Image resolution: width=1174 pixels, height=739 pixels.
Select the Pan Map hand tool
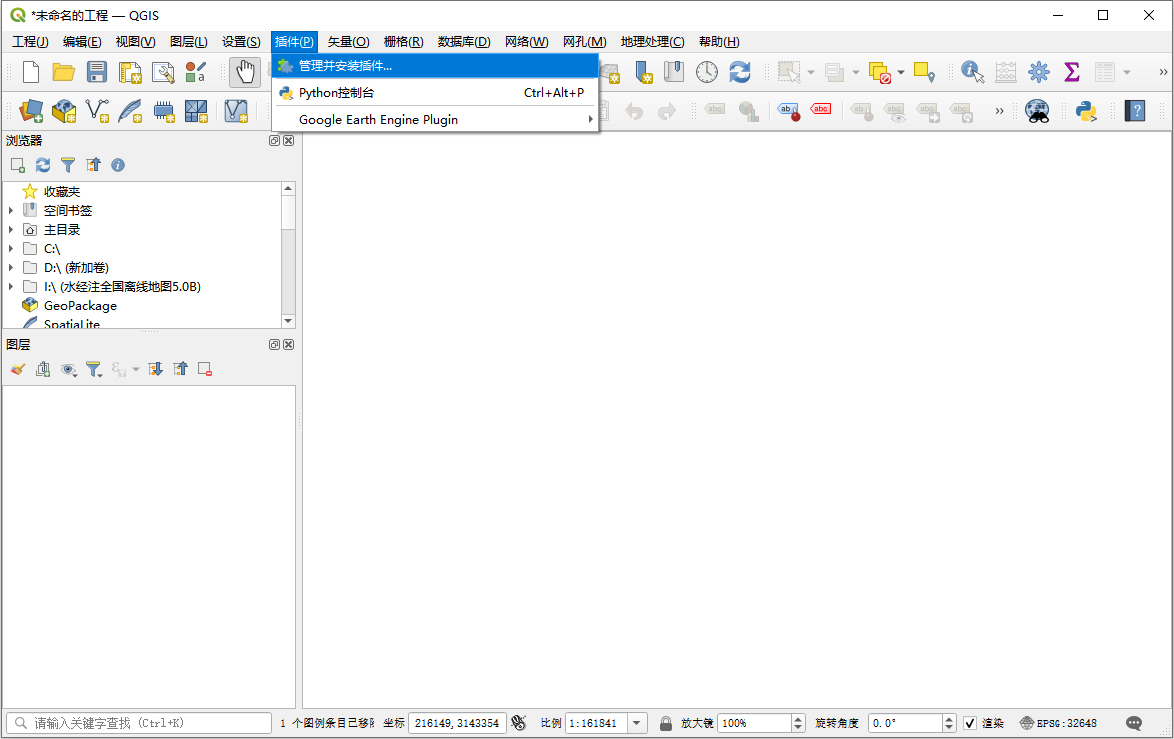245,72
